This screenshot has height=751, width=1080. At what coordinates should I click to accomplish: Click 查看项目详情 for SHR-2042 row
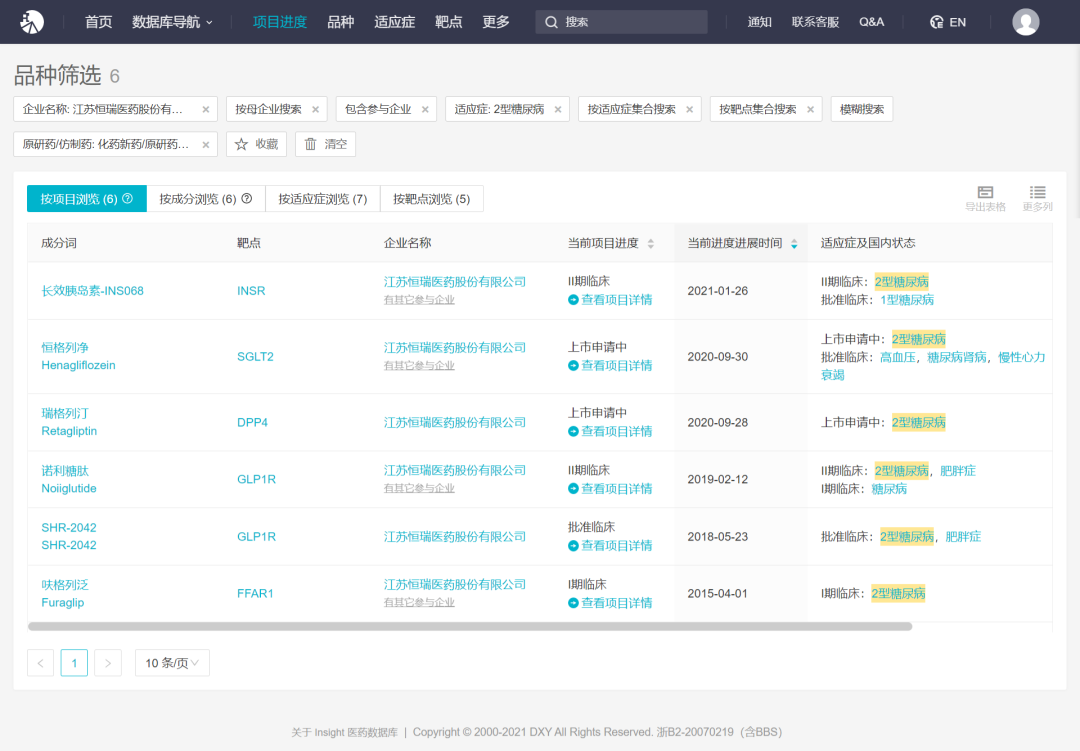click(x=610, y=546)
